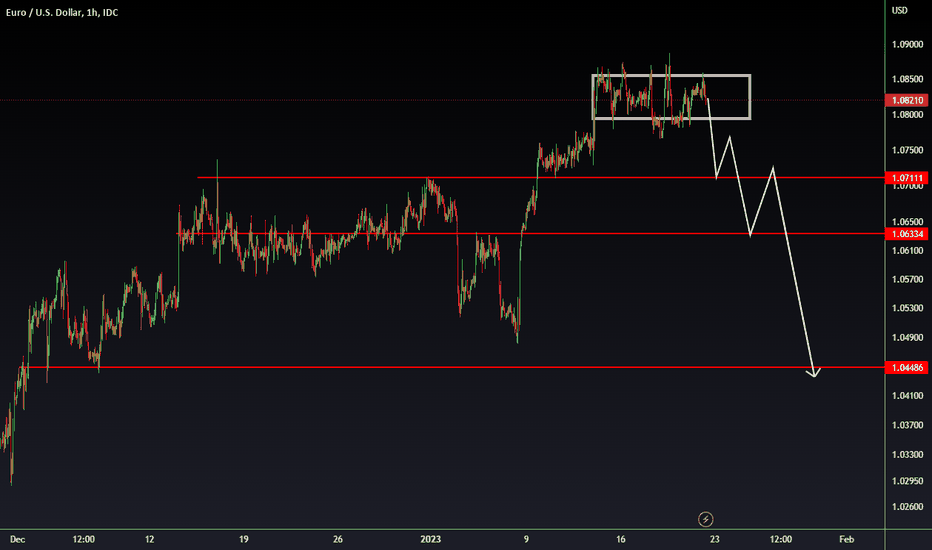Click the 1.03300 price axis value
The width and height of the screenshot is (932, 550).
coord(908,455)
